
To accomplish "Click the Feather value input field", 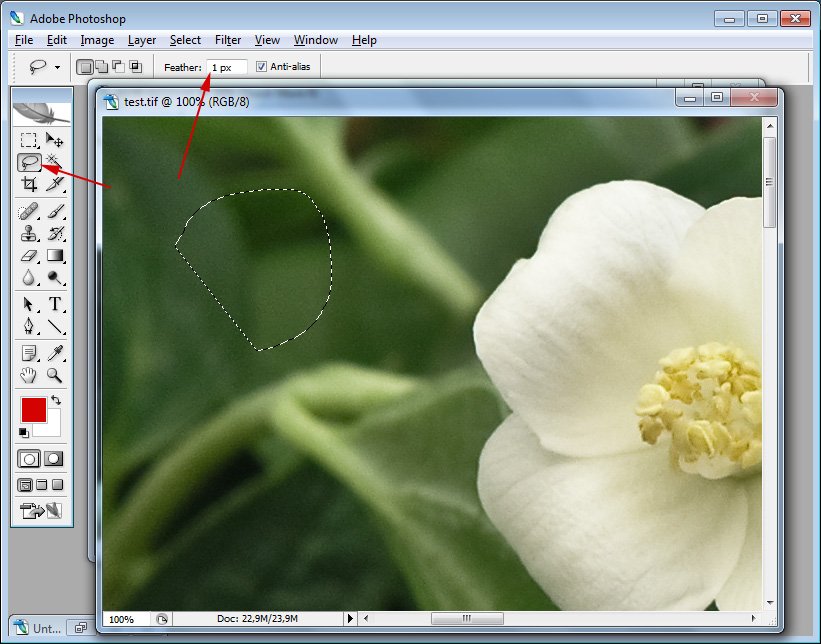I will click(x=227, y=67).
